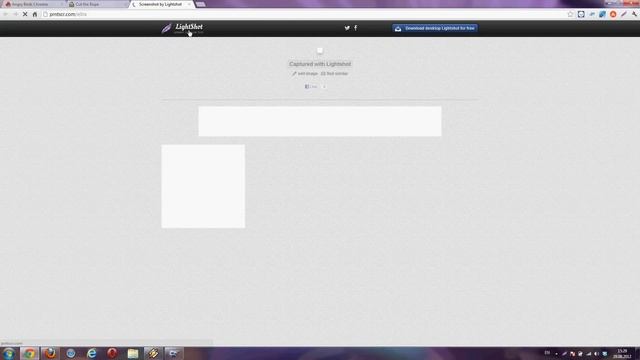Open the Windows Start menu
The height and width of the screenshot is (360, 640).
pyautogui.click(x=9, y=353)
